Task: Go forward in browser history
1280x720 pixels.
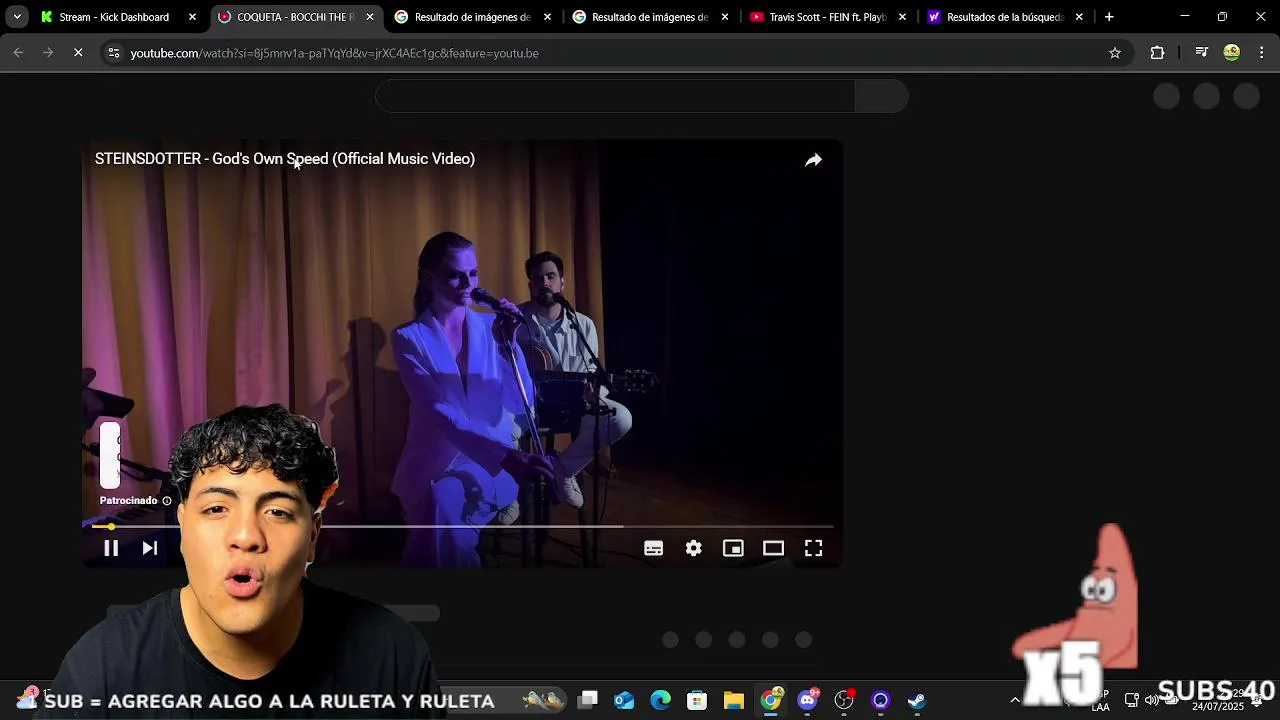Action: tap(48, 53)
